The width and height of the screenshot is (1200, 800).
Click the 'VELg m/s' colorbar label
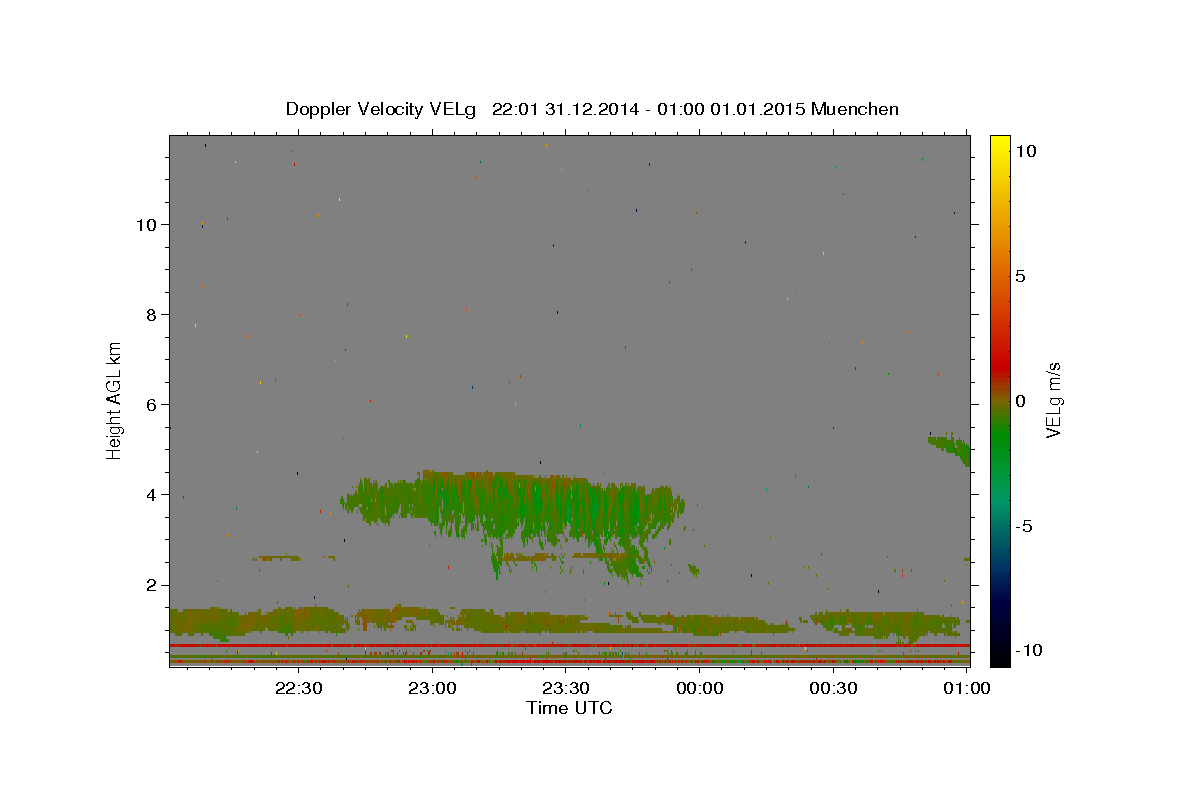pyautogui.click(x=1053, y=400)
